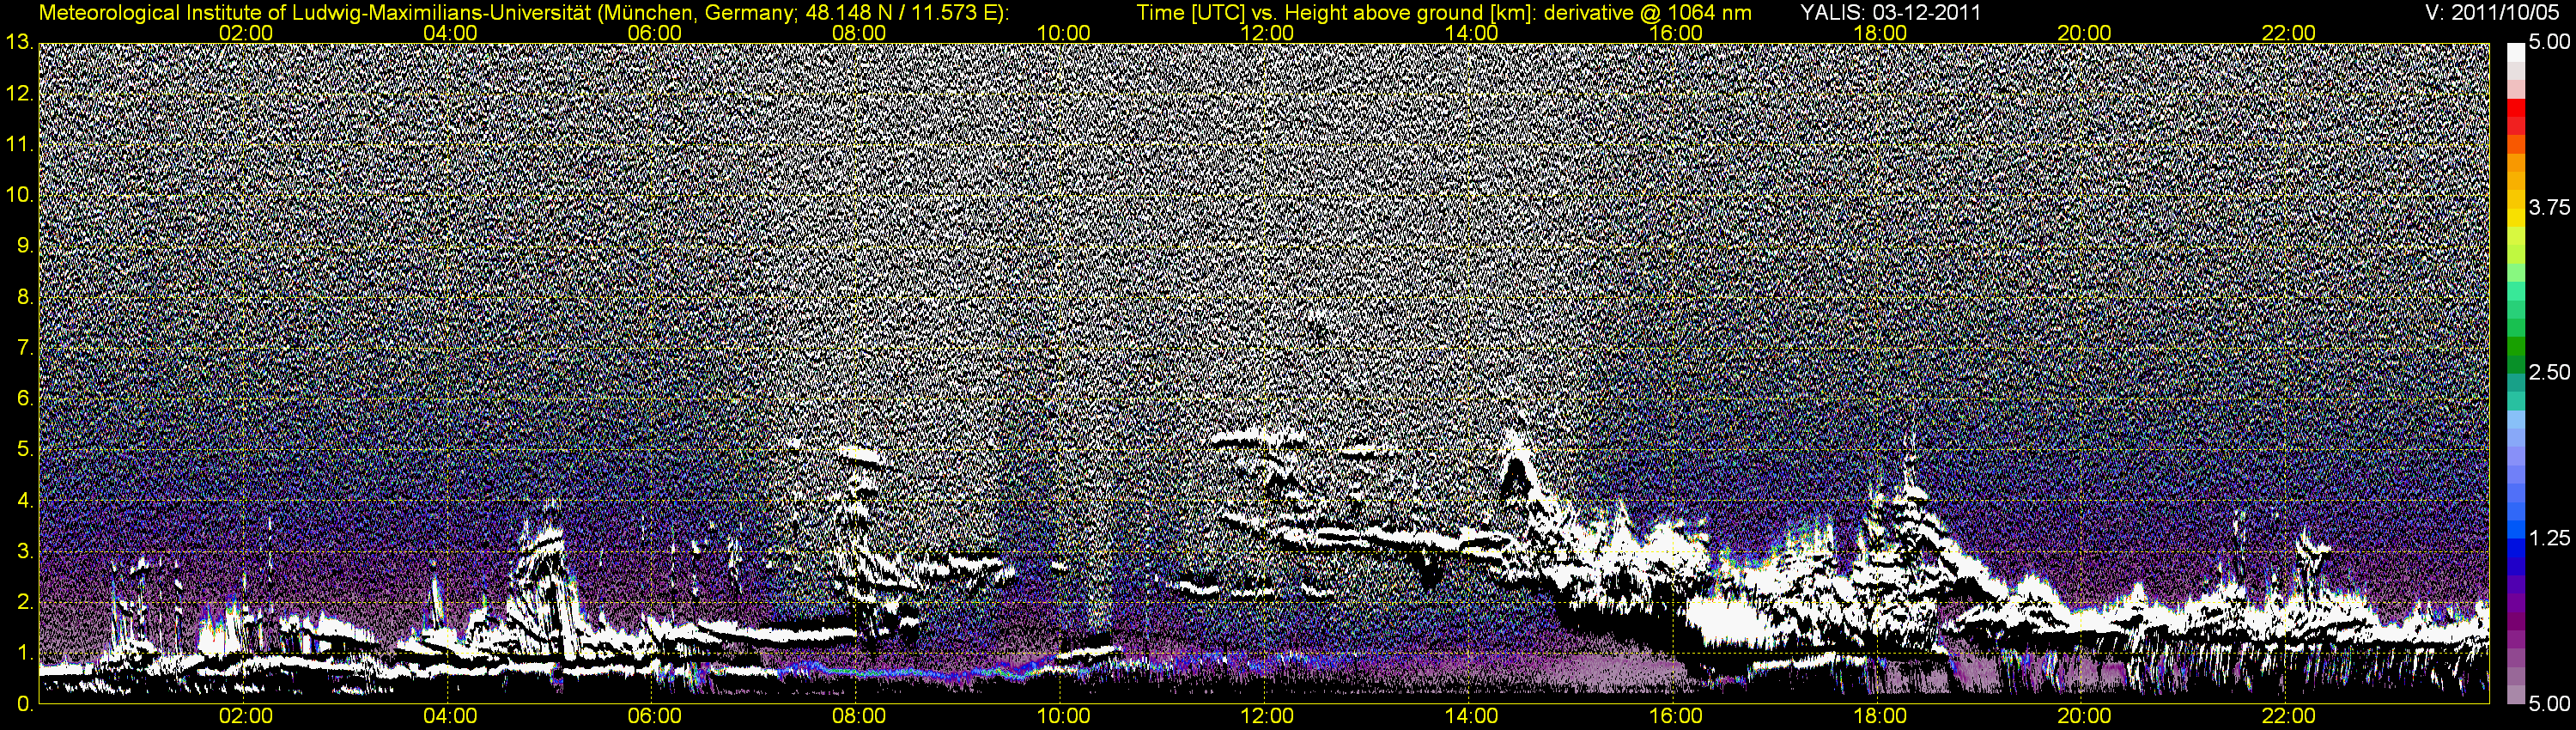Click the 12:00 label on the bottom time axis
Viewport: 2576px width, 730px height.
click(x=1267, y=716)
